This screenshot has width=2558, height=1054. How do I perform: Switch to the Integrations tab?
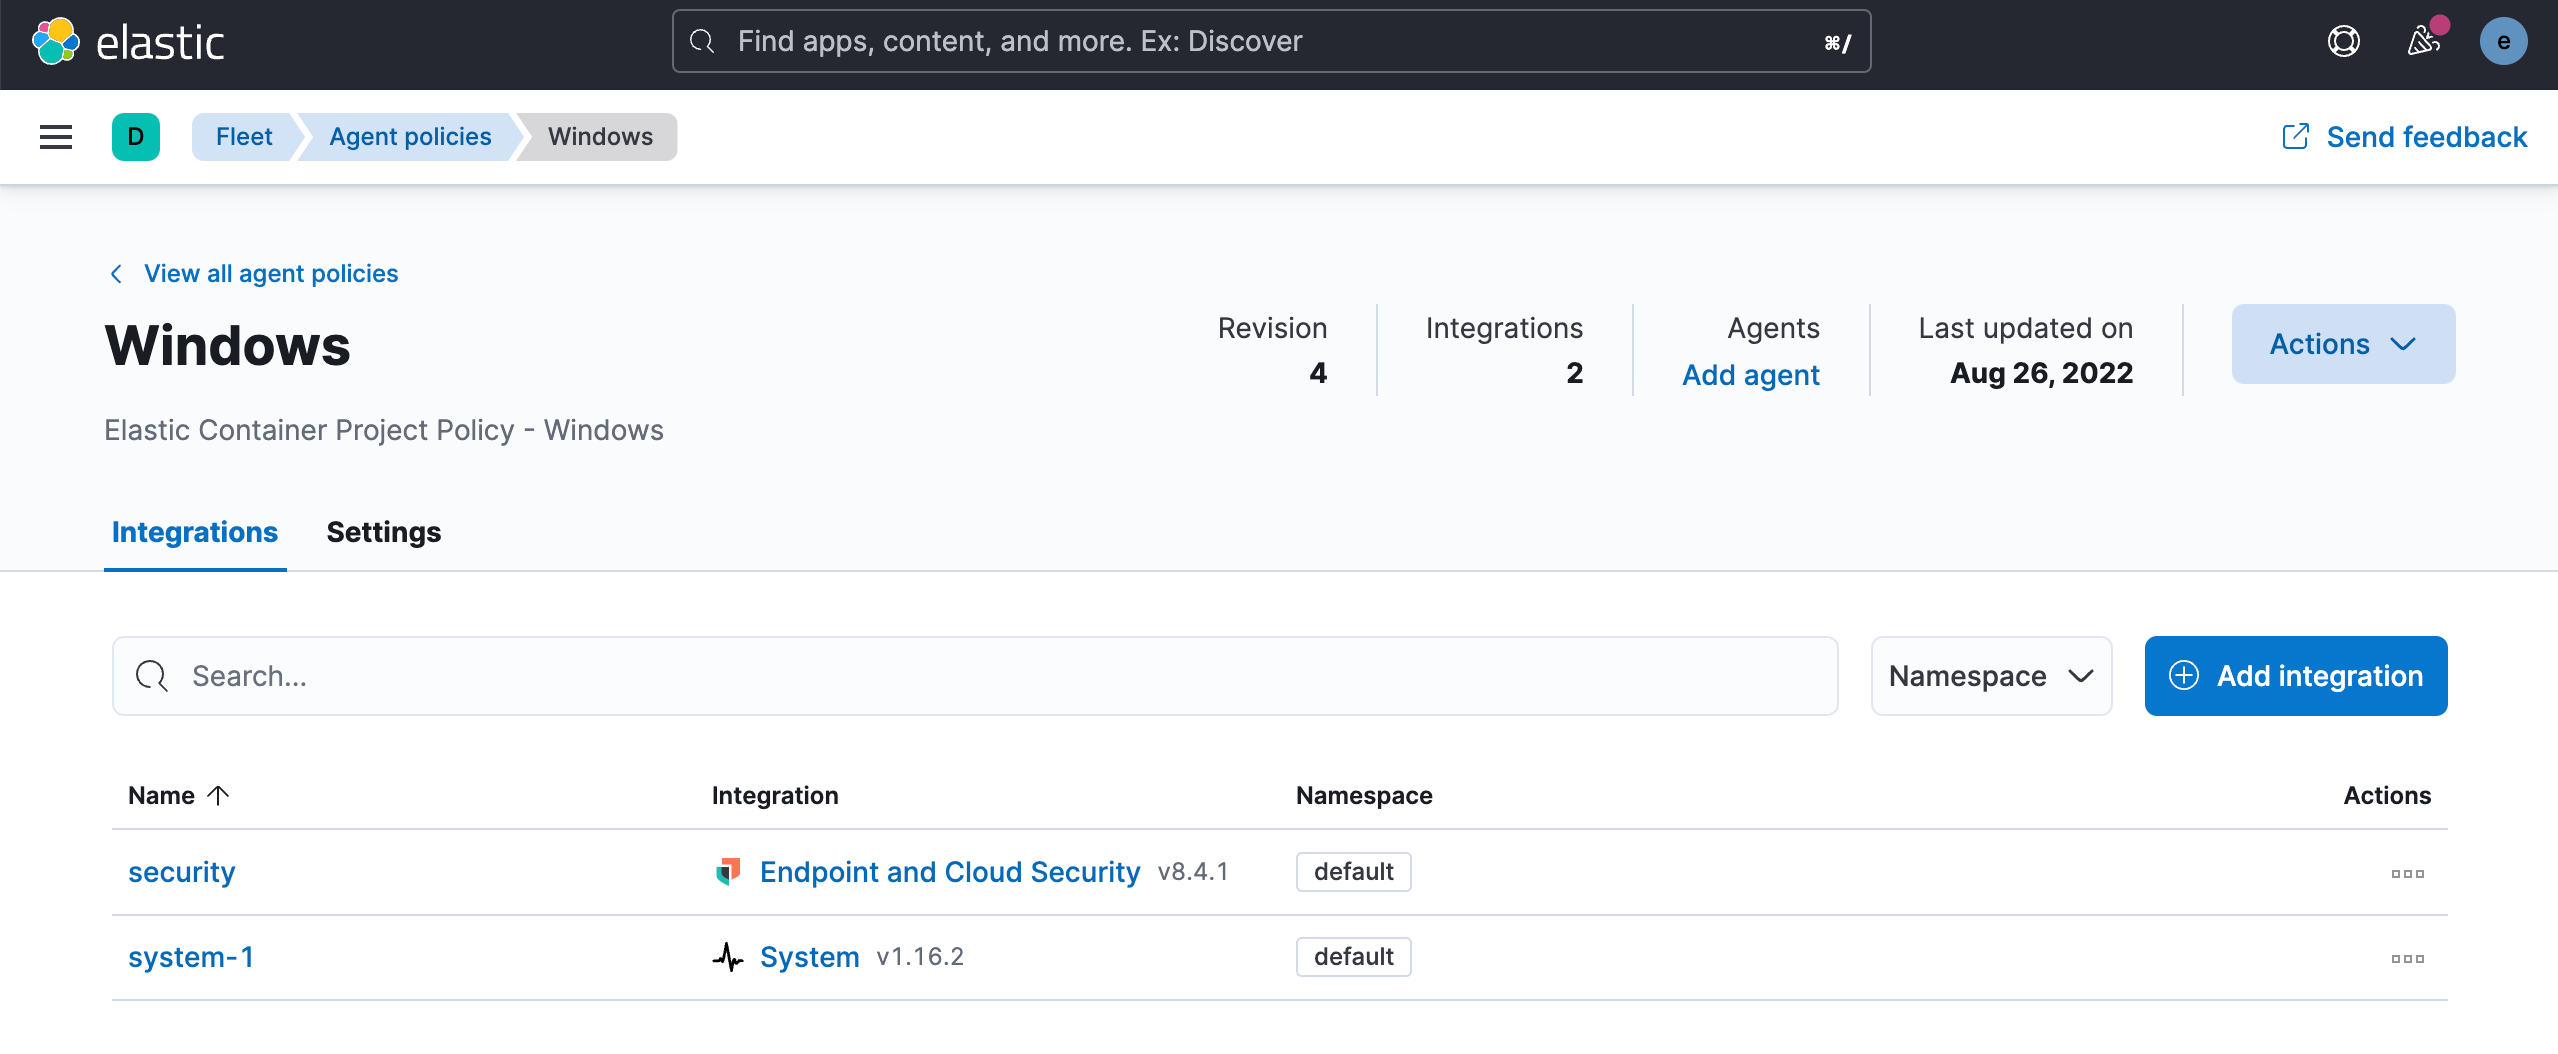pos(195,532)
